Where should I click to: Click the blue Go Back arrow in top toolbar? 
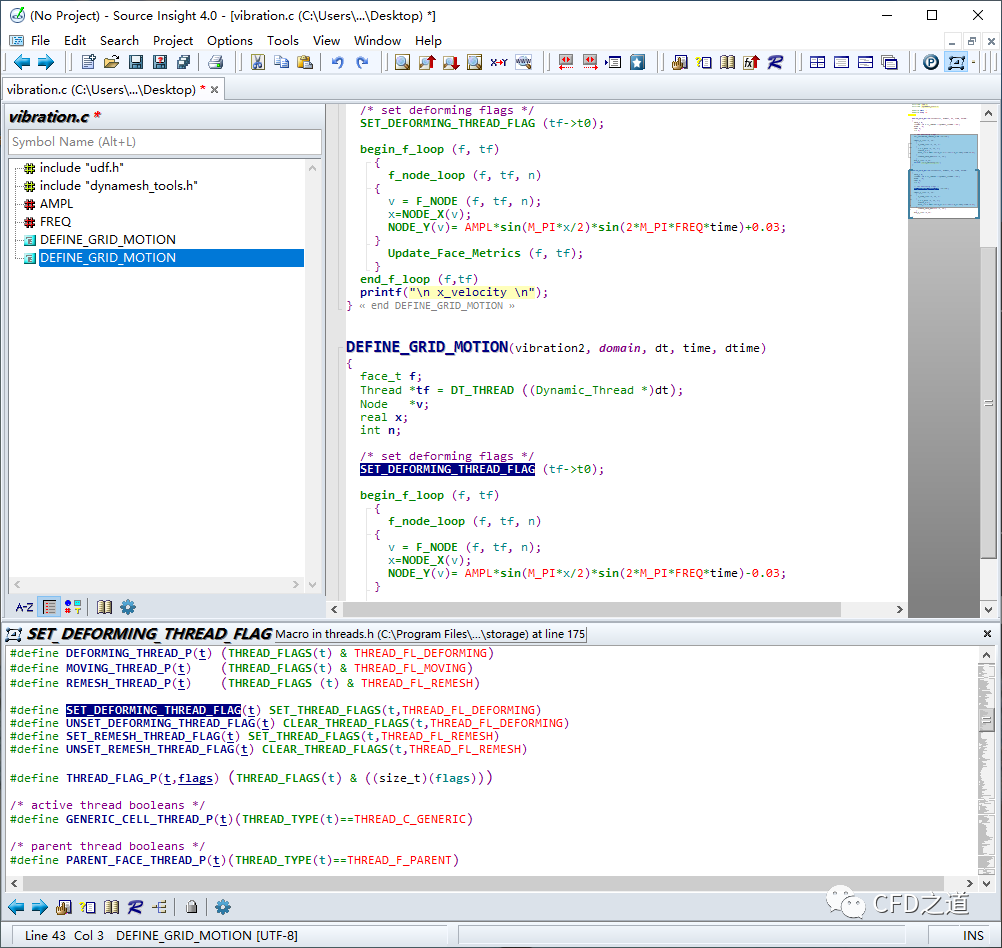21,62
